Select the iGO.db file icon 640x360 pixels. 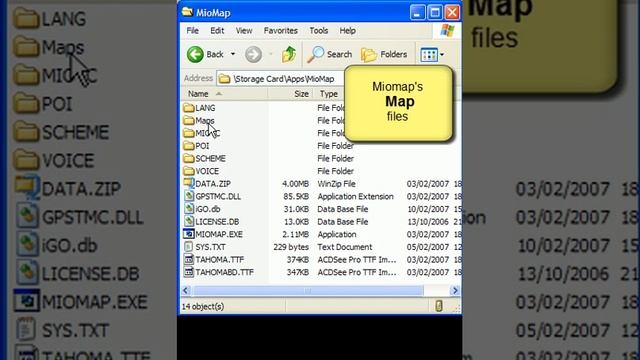click(x=189, y=209)
